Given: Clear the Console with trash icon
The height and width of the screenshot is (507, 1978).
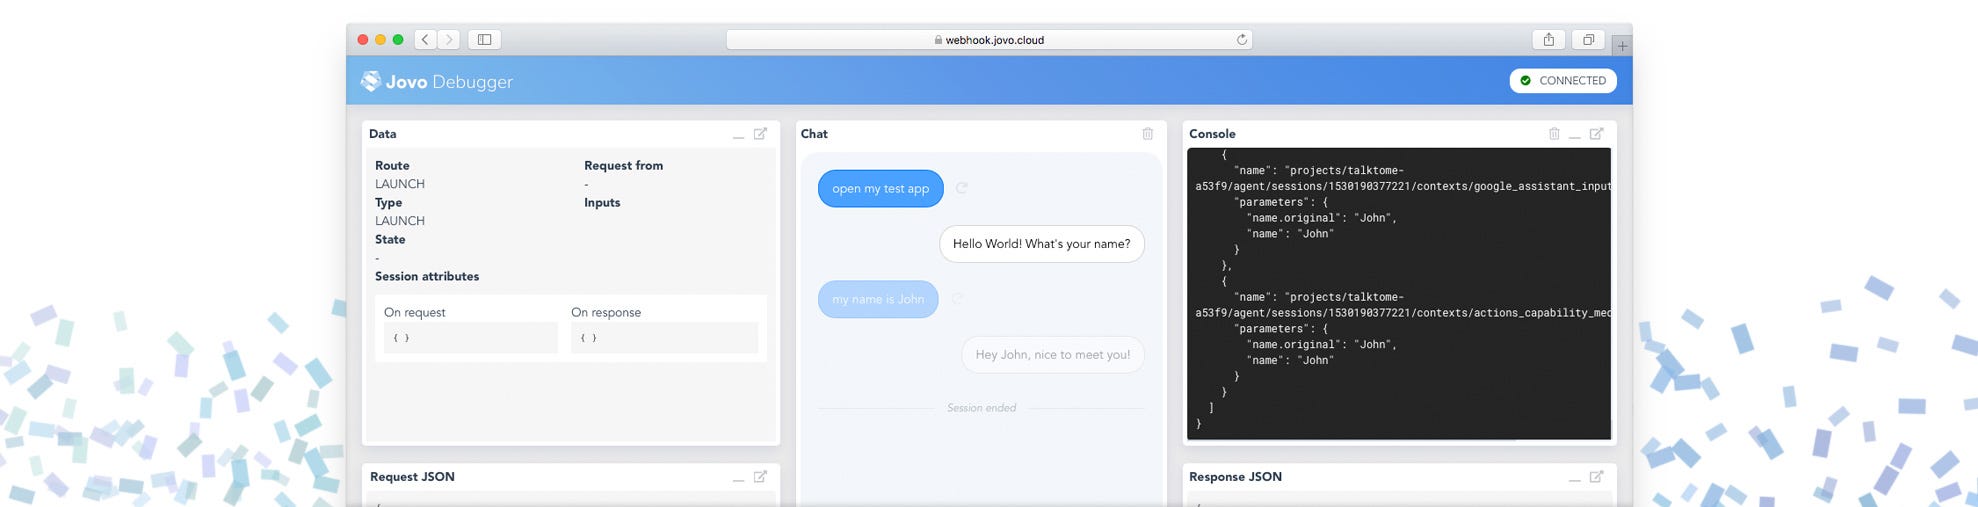Looking at the screenshot, I should tap(1554, 134).
